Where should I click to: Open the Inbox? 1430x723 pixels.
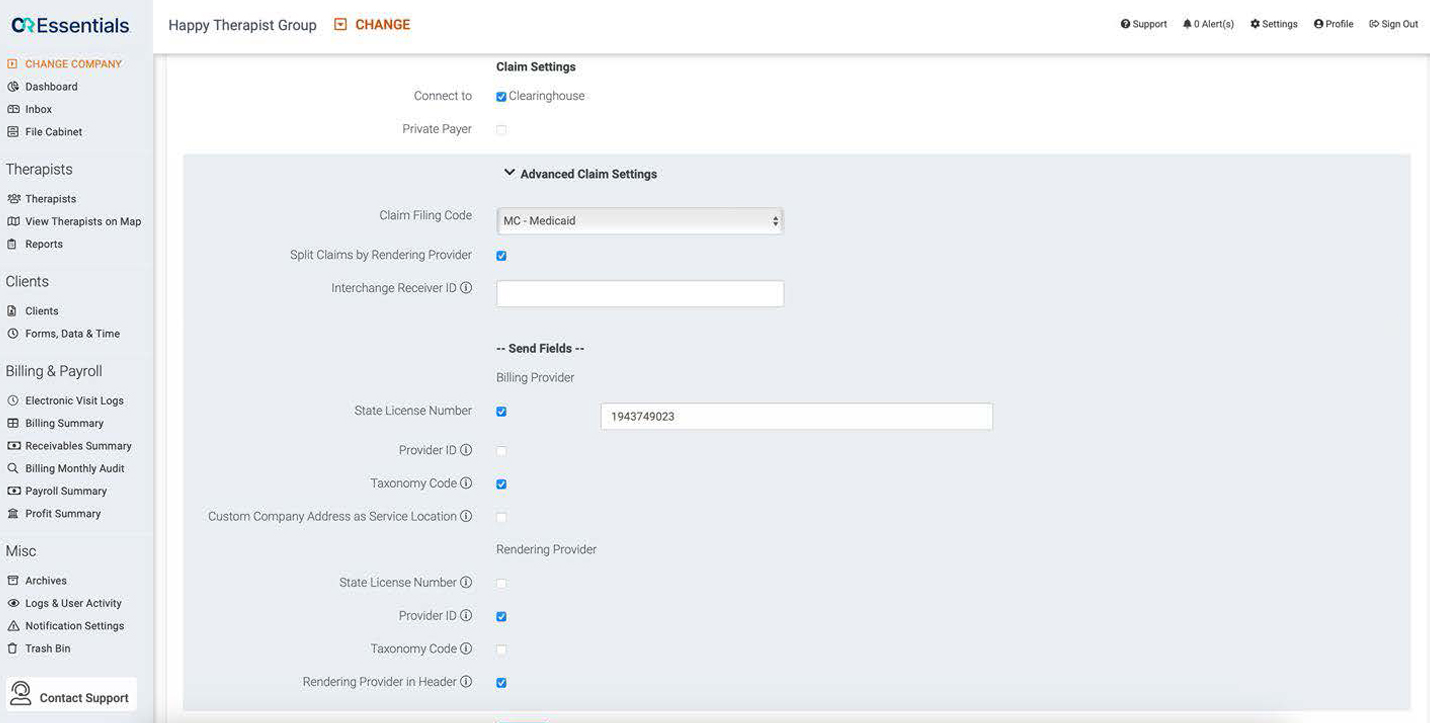(x=37, y=109)
